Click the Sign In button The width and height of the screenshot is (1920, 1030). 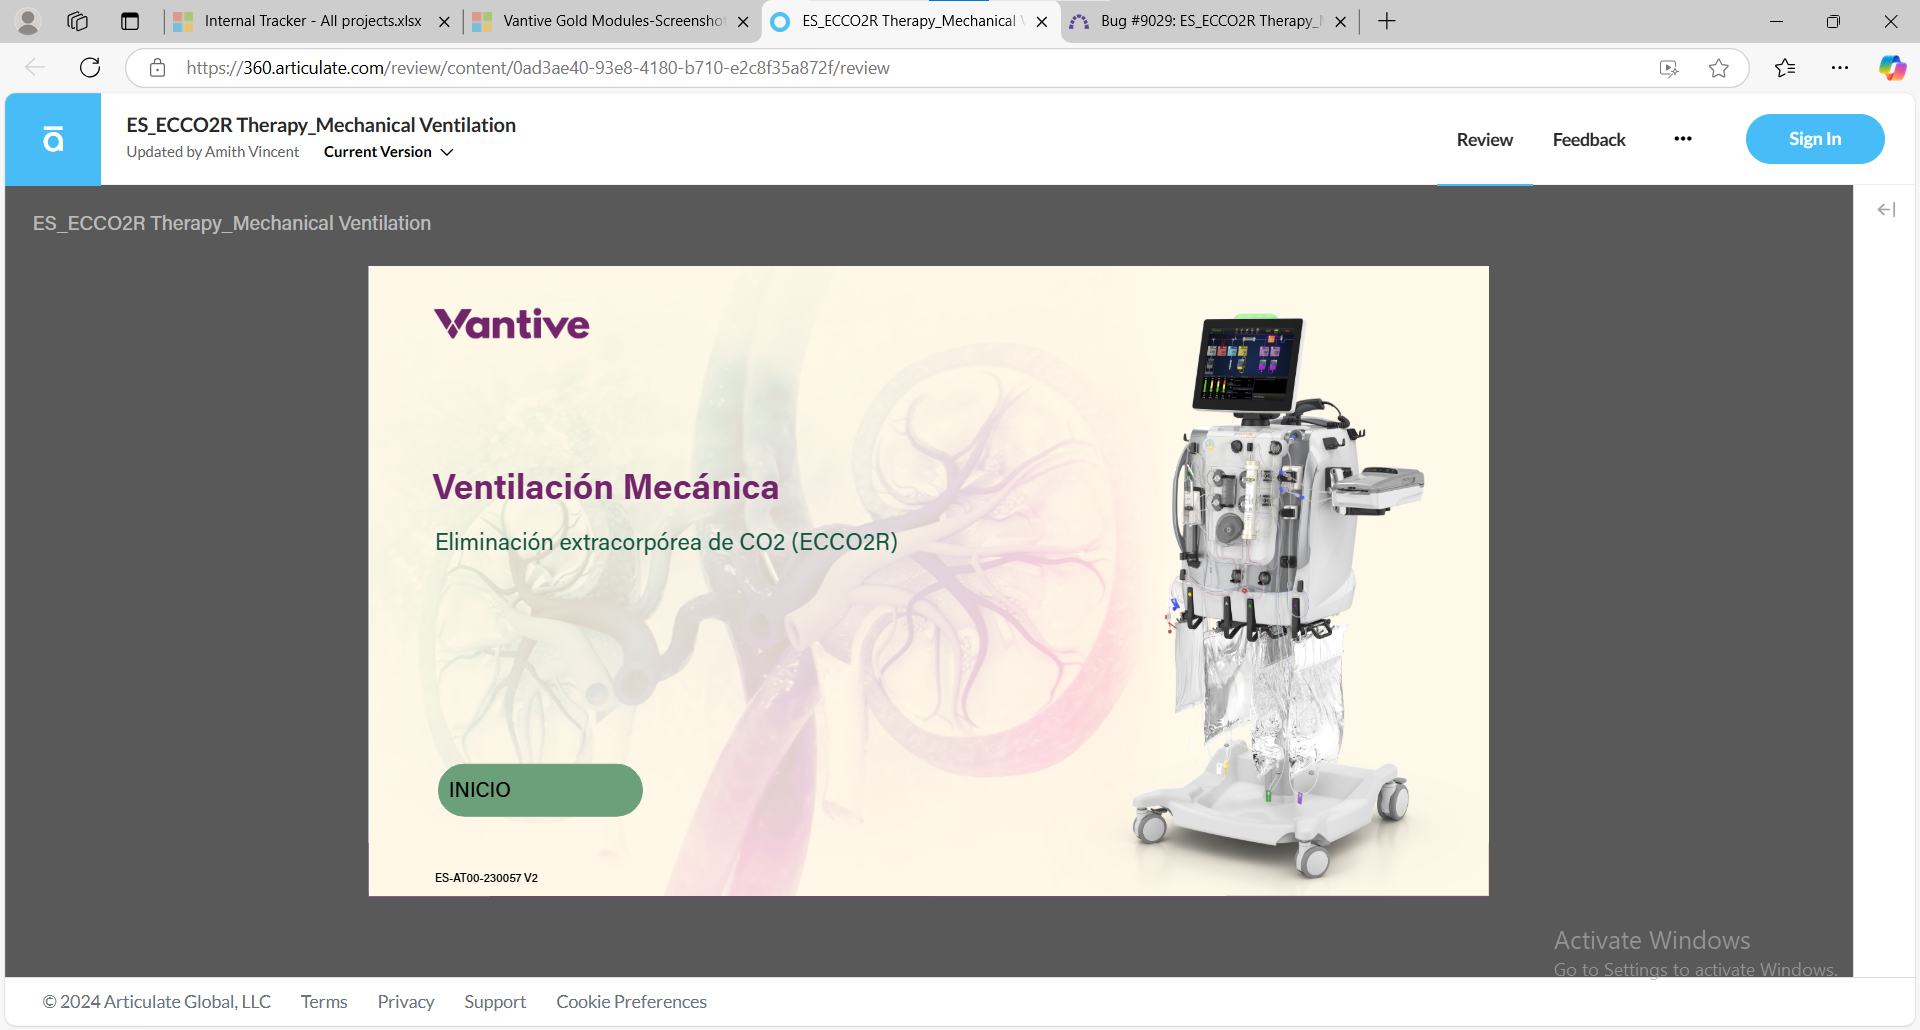coord(1815,139)
